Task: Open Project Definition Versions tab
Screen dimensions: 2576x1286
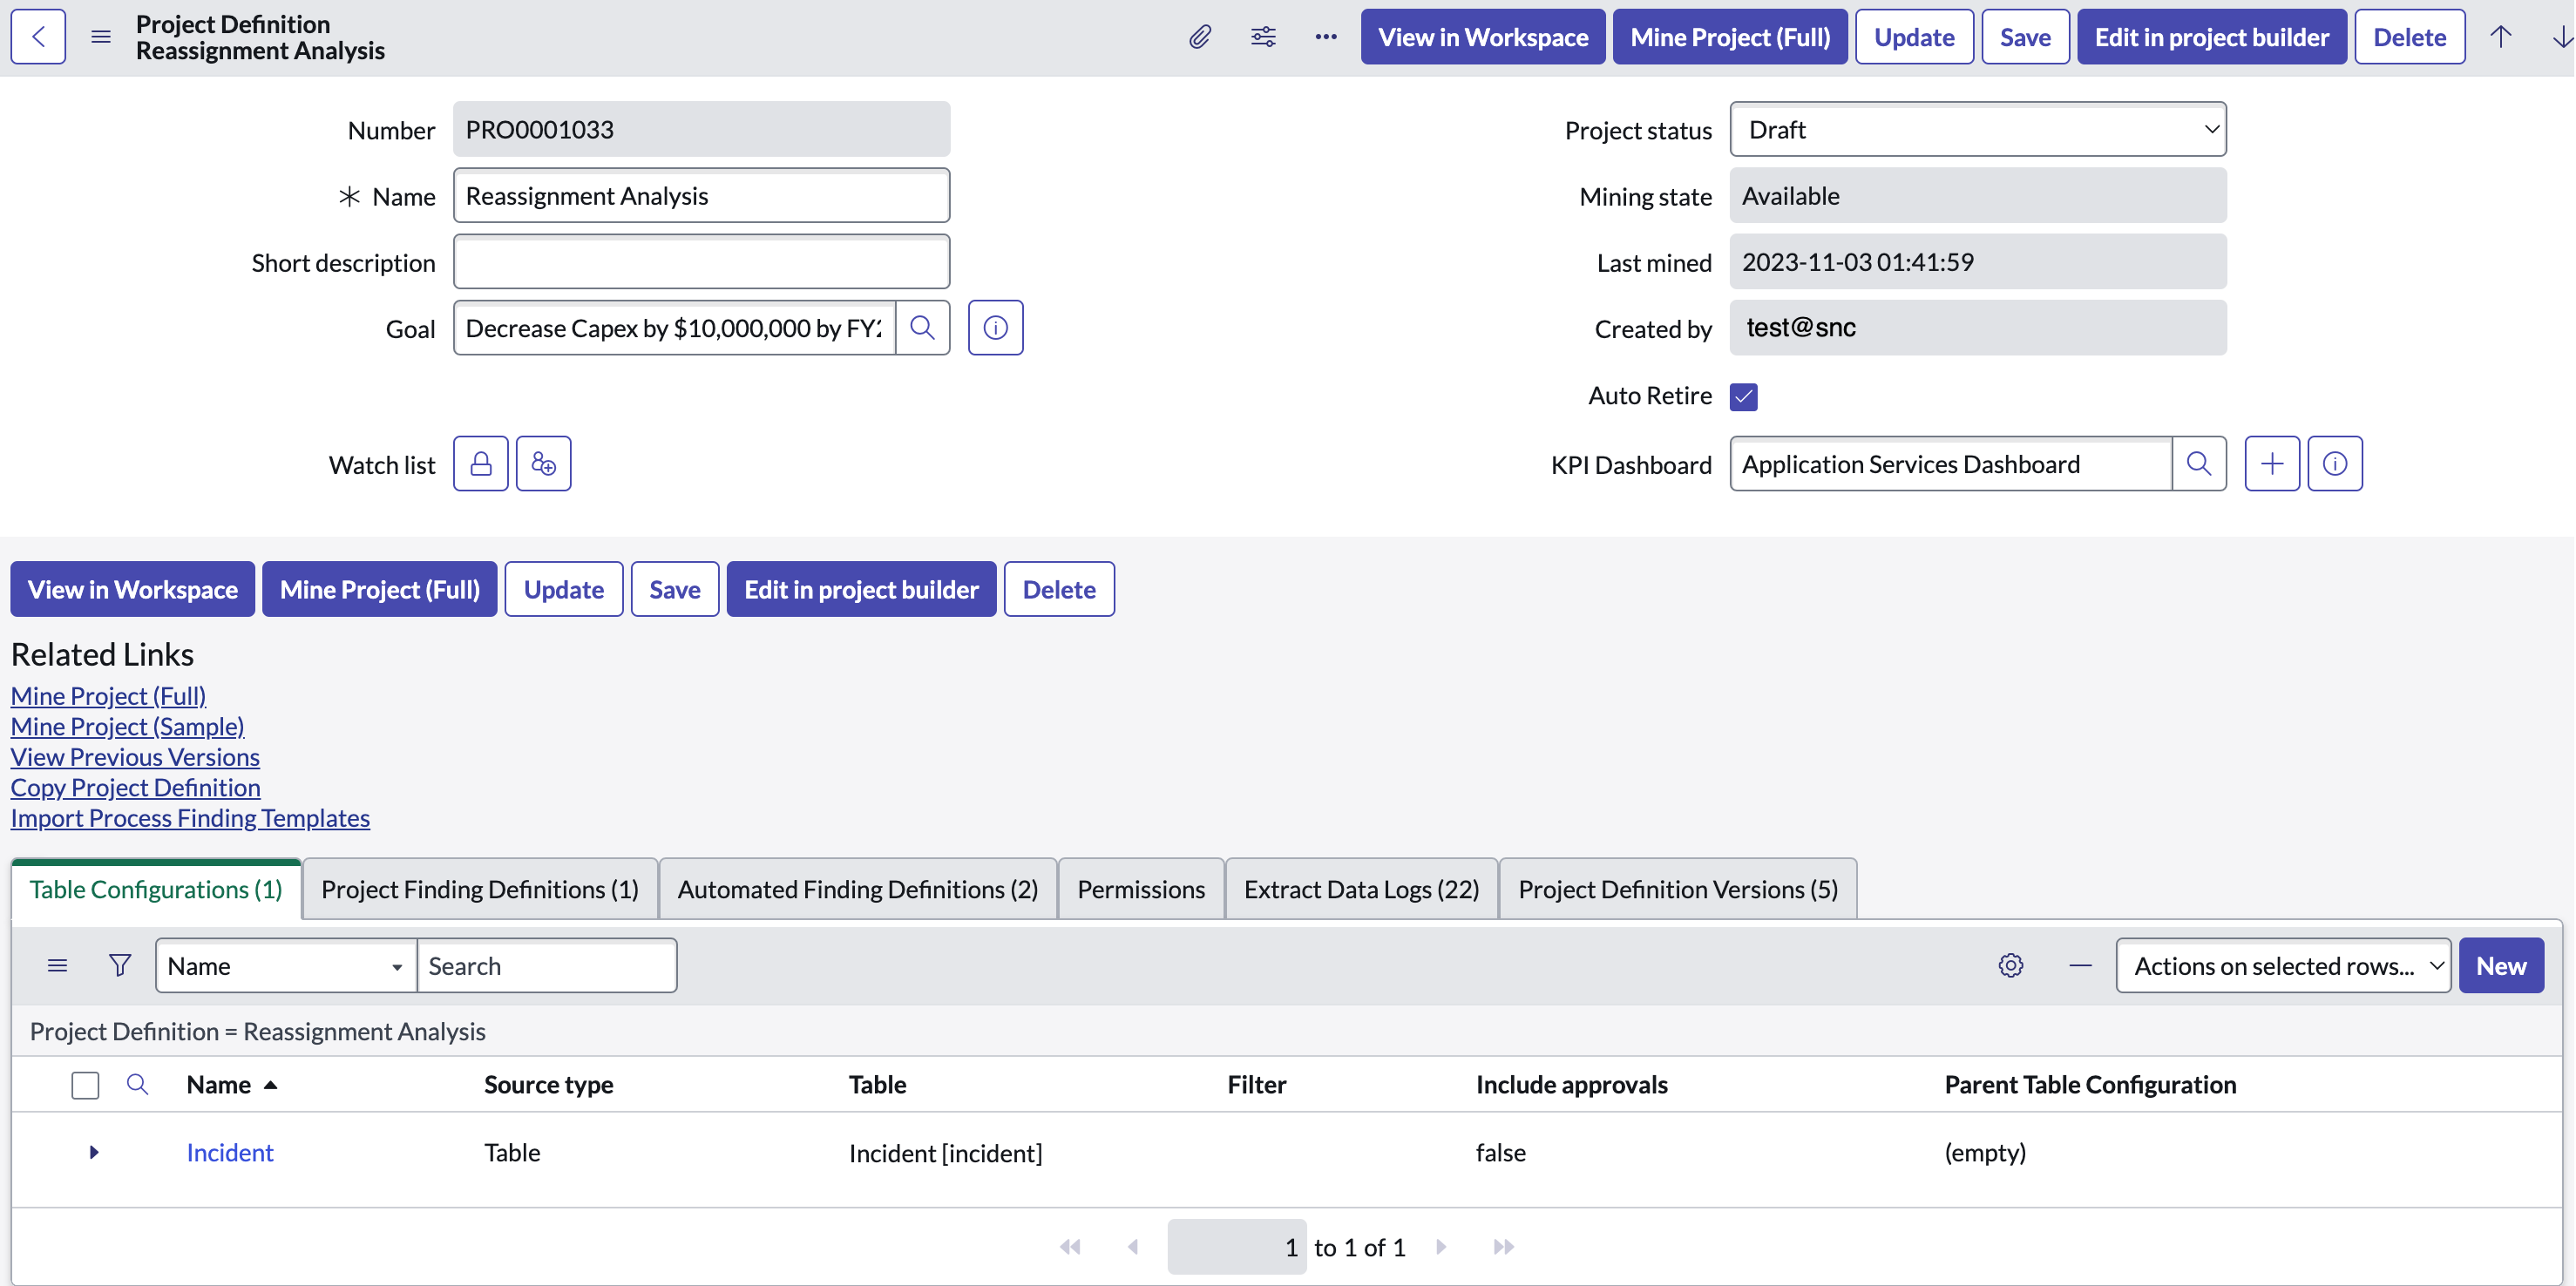Action: coord(1678,889)
